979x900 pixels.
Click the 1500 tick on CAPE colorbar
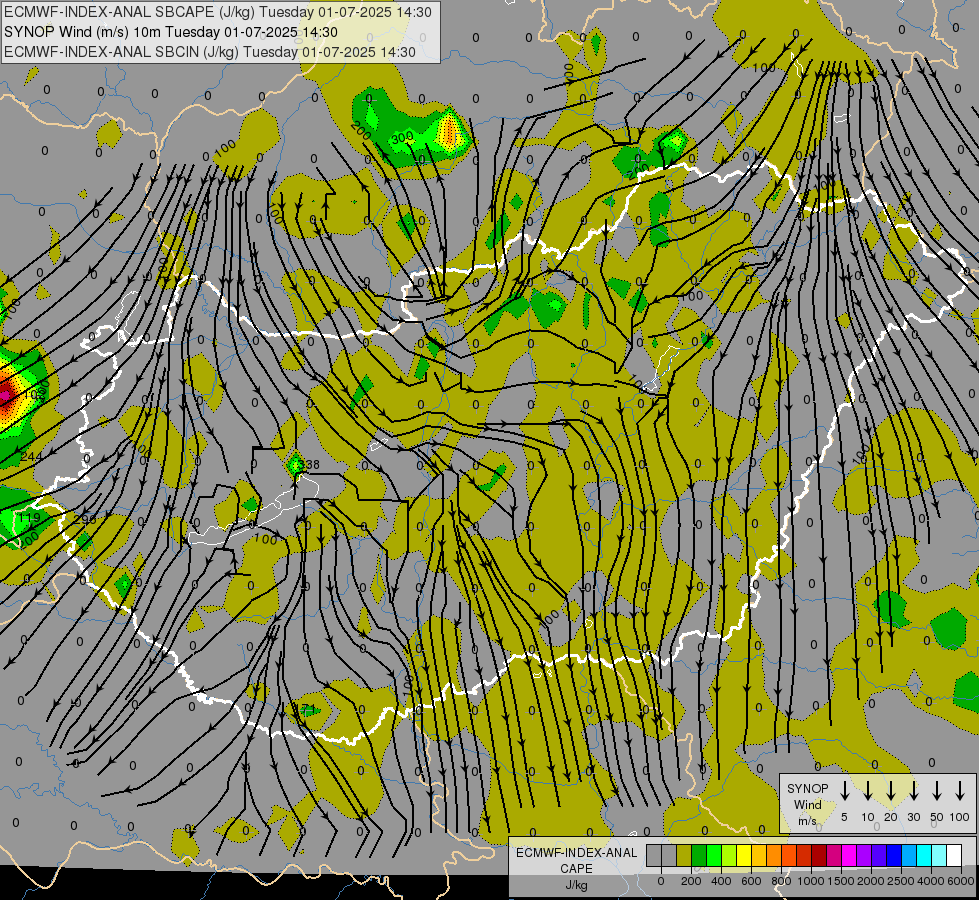(841, 881)
